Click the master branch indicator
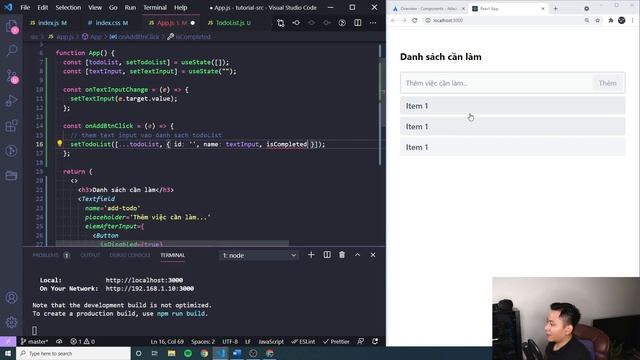Image resolution: width=640 pixels, height=360 pixels. click(34, 342)
